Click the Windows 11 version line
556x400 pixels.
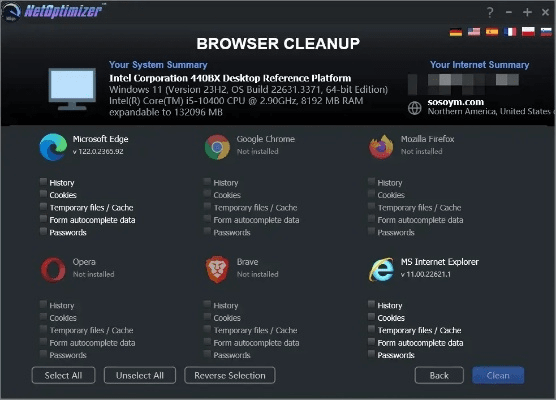click(248, 89)
